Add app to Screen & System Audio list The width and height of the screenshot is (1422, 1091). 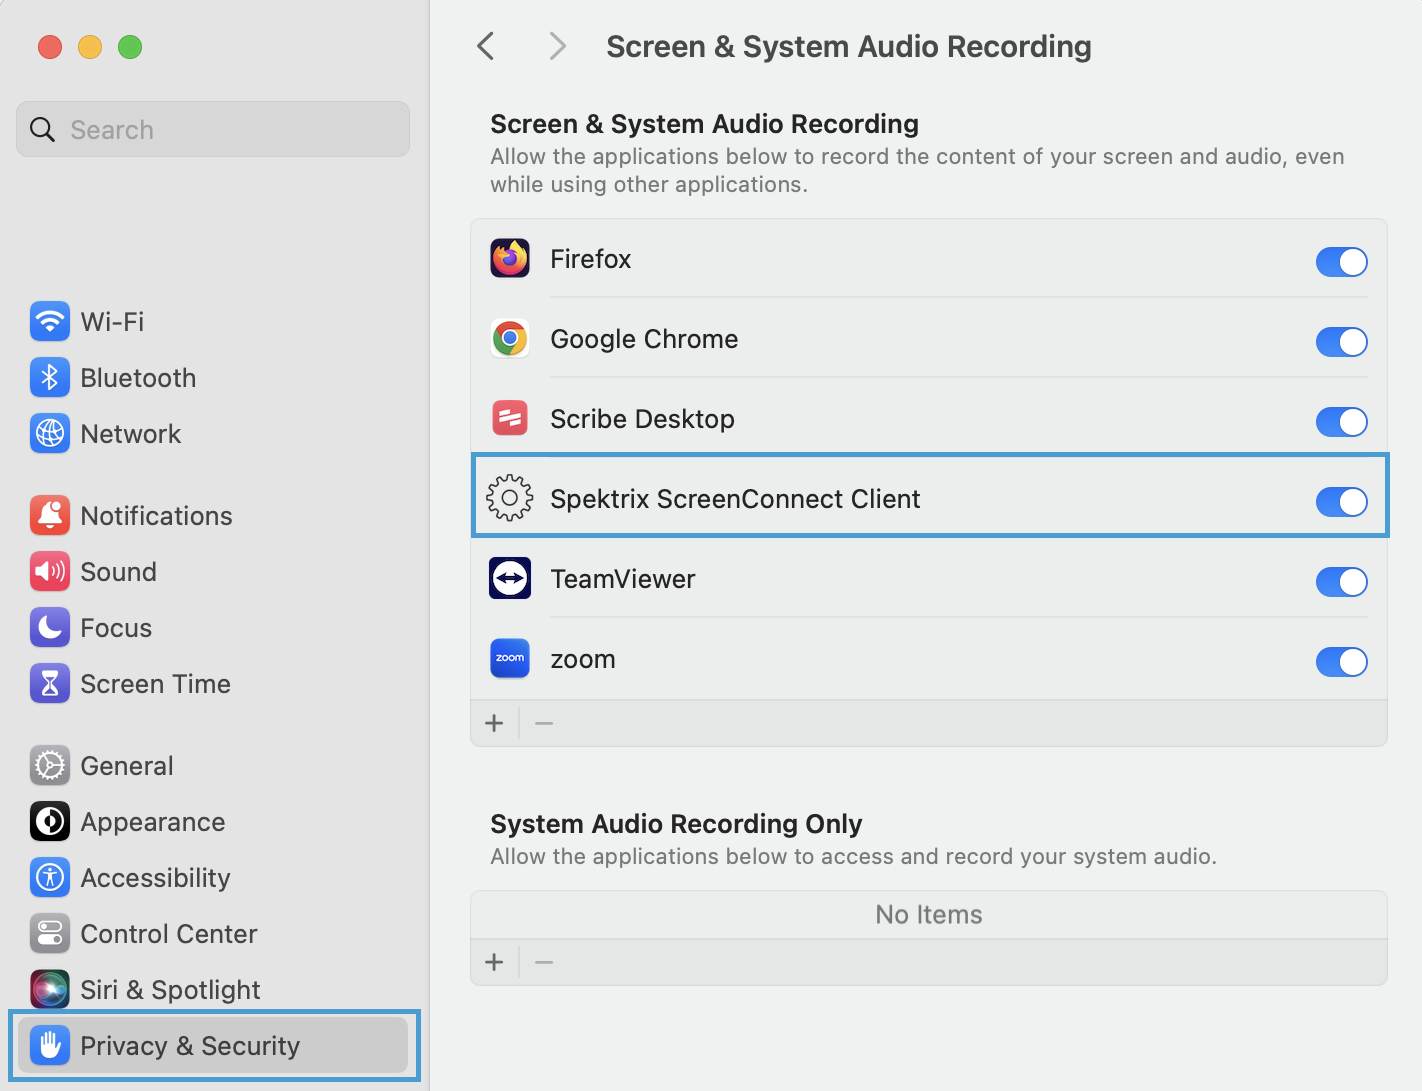(494, 723)
